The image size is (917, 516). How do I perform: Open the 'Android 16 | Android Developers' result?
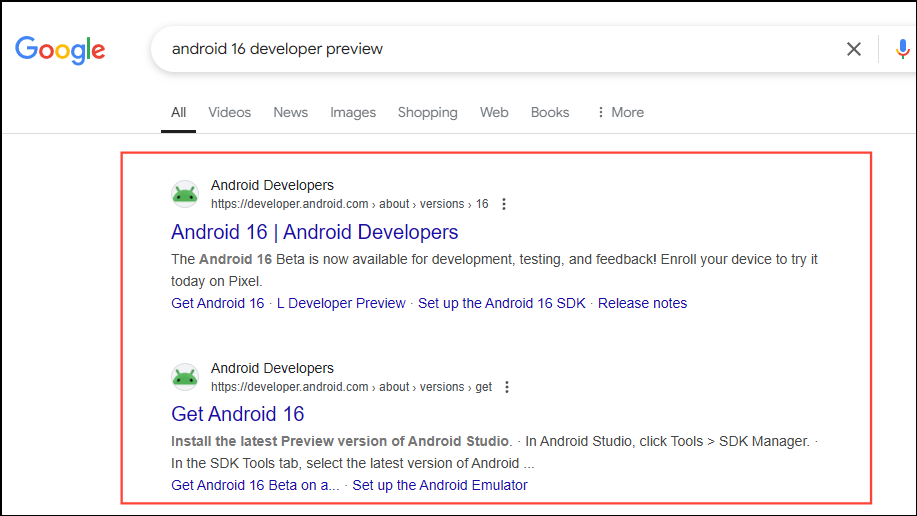point(315,232)
